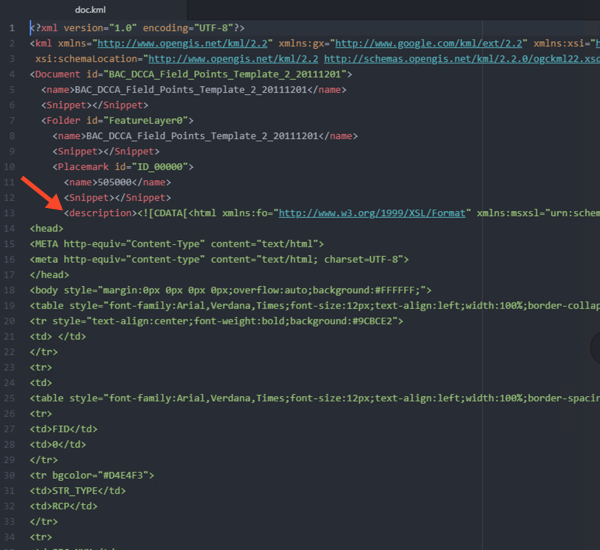Open the w3.org/1999/XSL/Format link
This screenshot has width=600, height=550.
(x=372, y=213)
